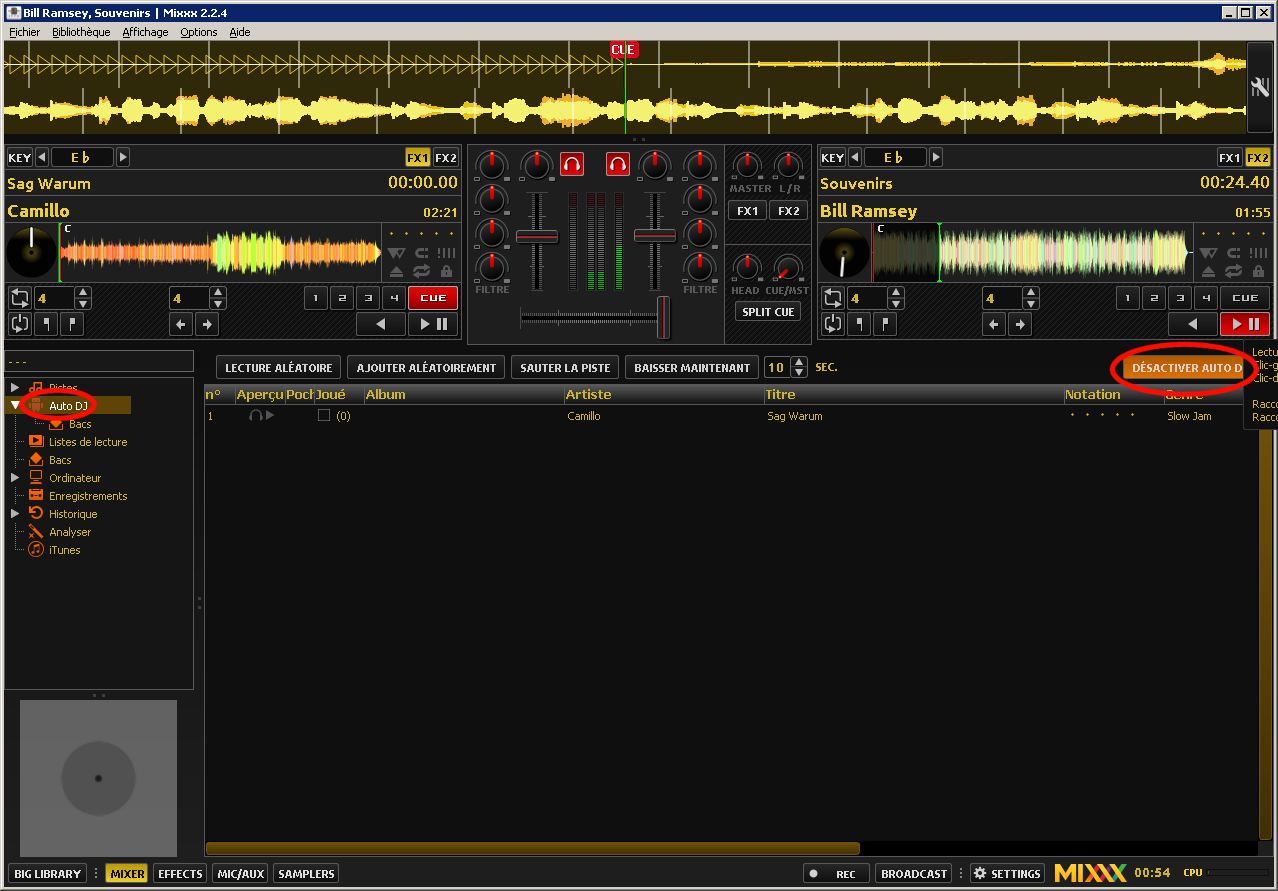This screenshot has height=891, width=1278.
Task: Set loop-out marker on Camillo deck
Action: pos(72,324)
